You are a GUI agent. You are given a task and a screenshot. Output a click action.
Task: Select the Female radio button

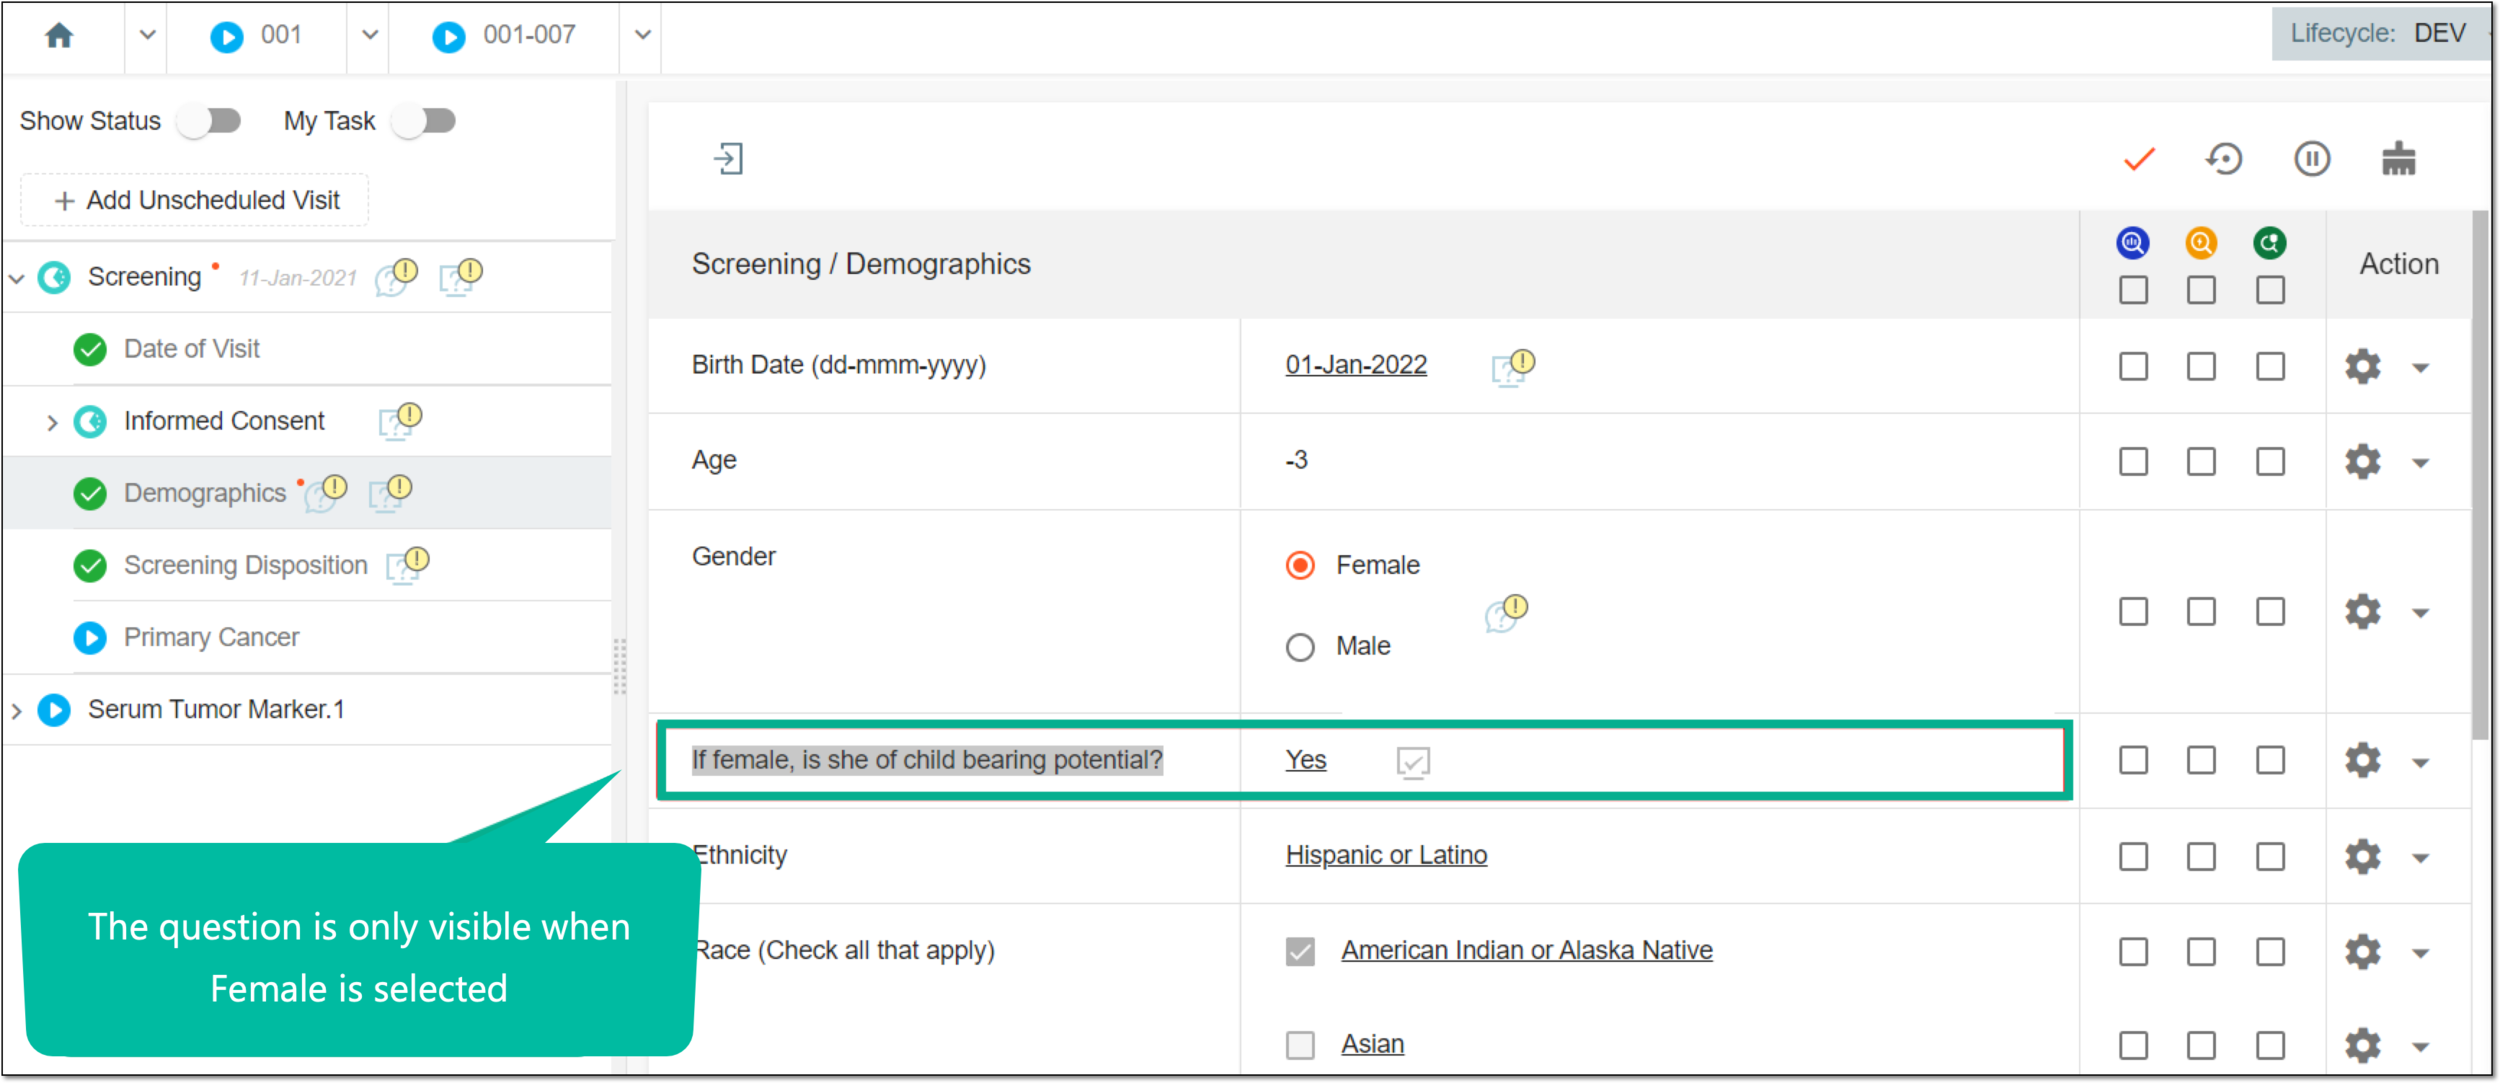[1299, 565]
